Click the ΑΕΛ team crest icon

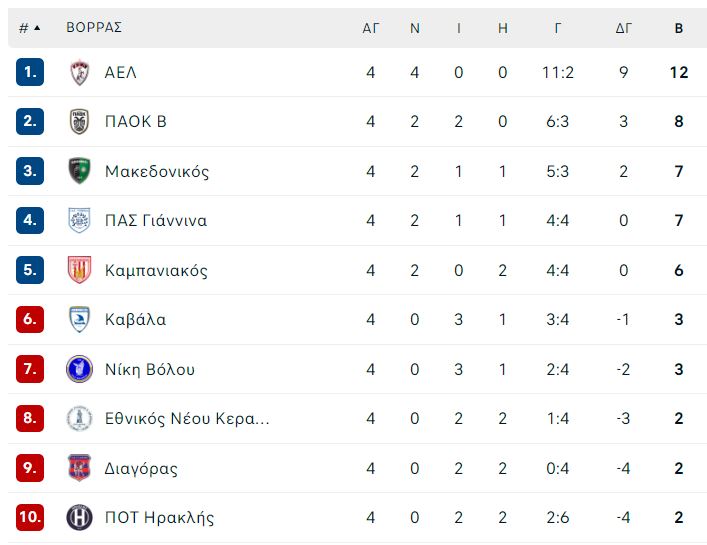79,72
